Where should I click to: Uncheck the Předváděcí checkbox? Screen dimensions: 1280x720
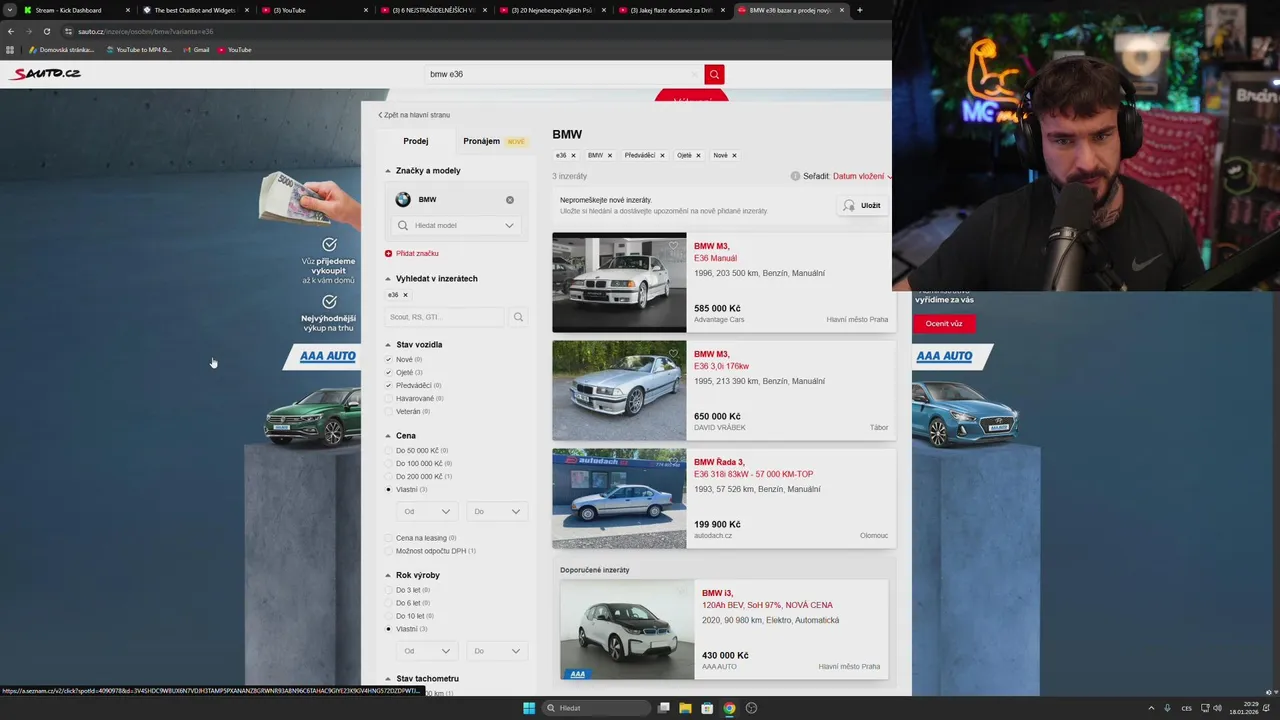389,385
